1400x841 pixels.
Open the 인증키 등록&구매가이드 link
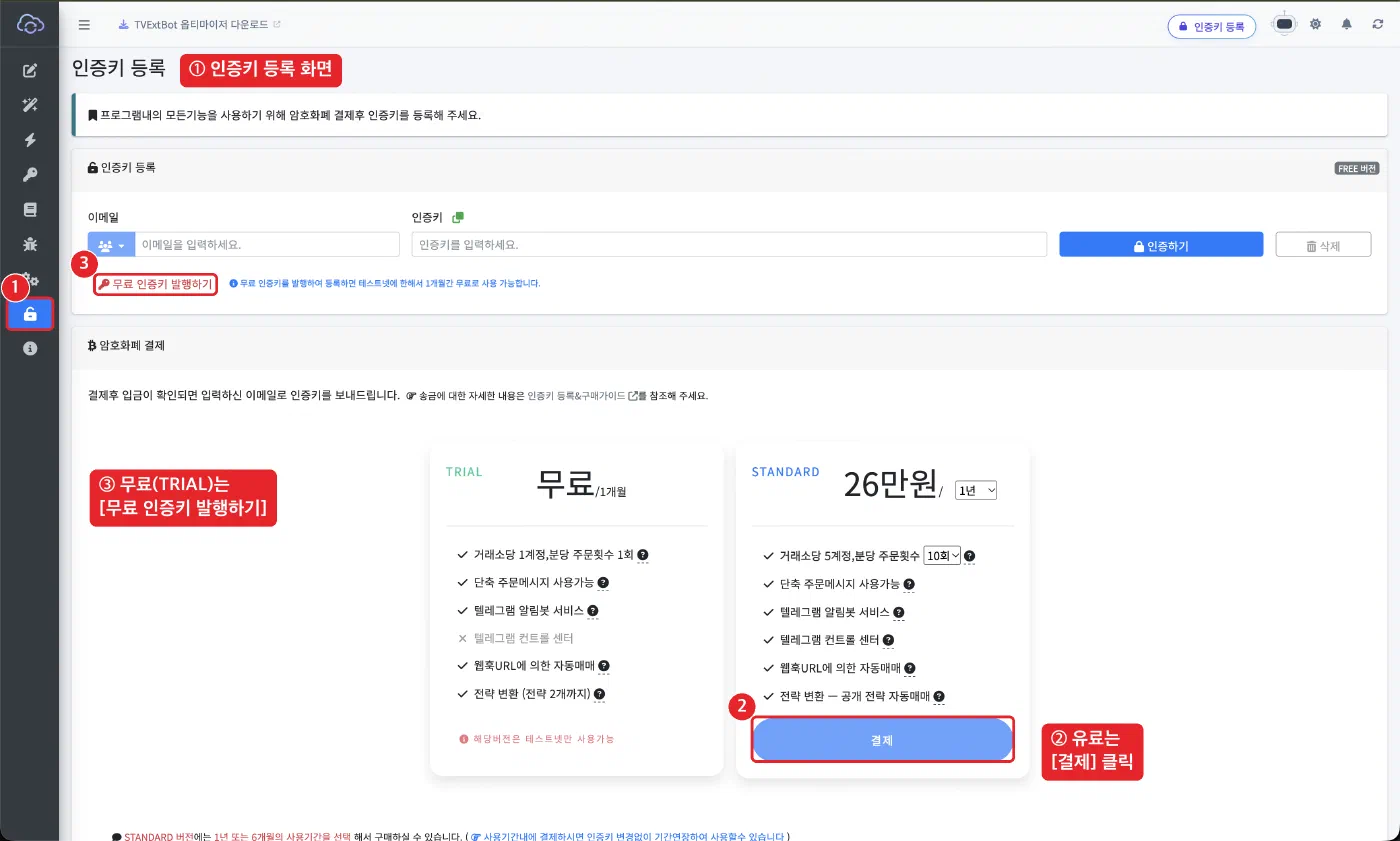pyautogui.click(x=581, y=396)
